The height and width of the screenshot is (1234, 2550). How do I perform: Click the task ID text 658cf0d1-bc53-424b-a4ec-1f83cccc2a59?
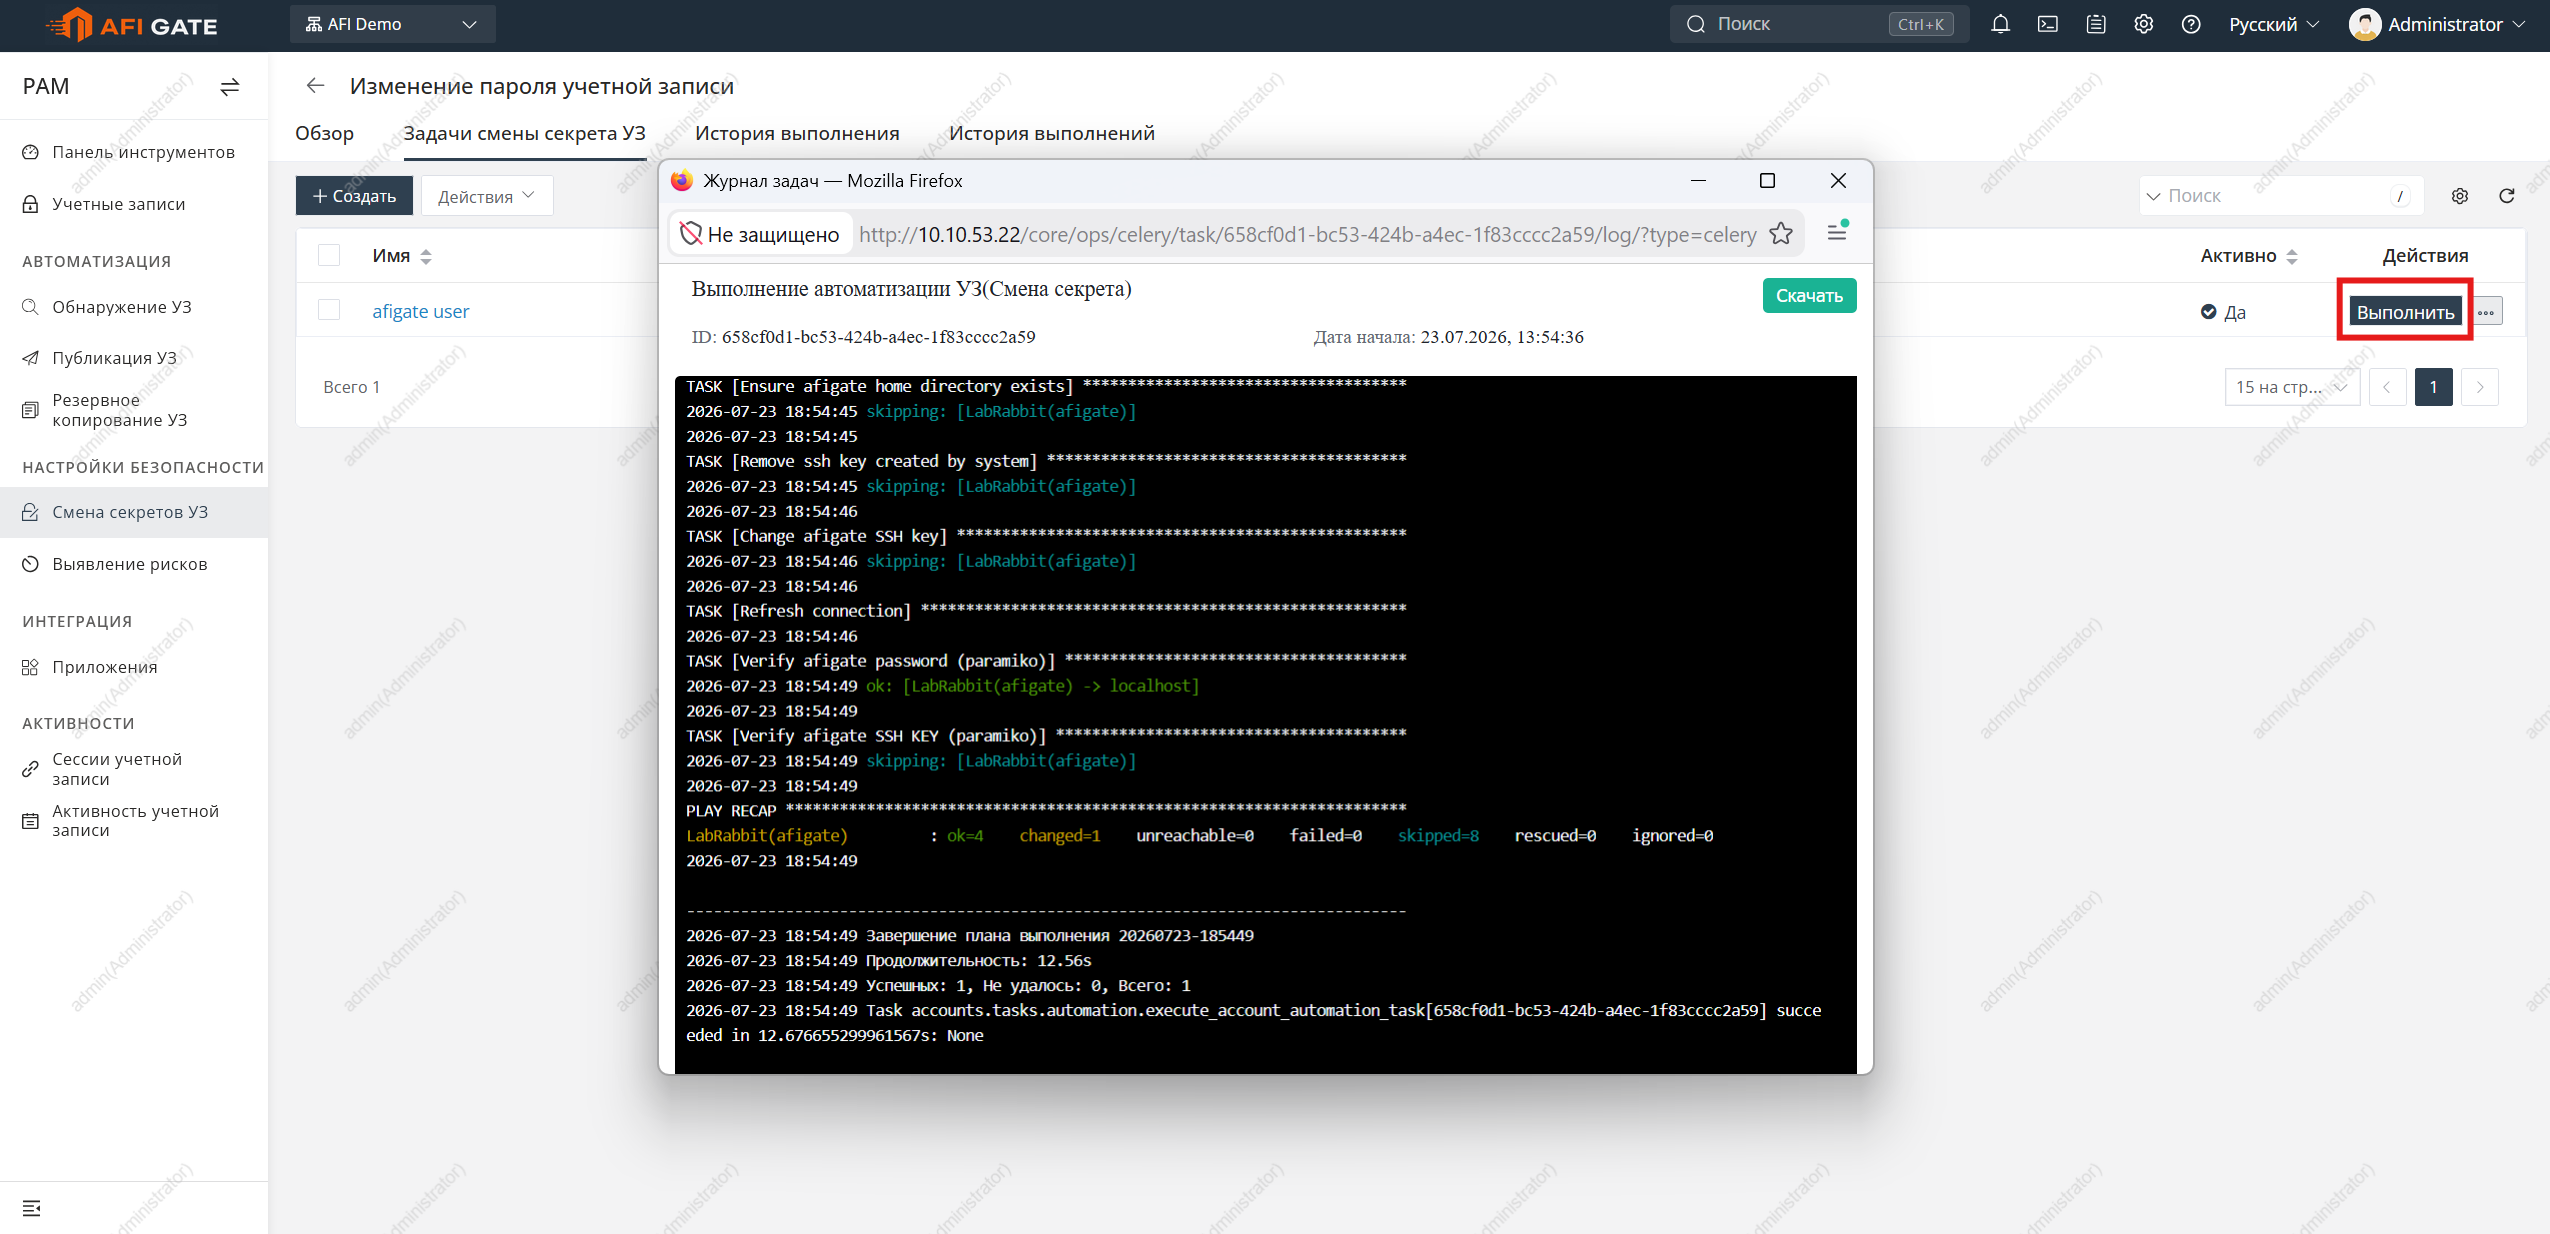878,337
